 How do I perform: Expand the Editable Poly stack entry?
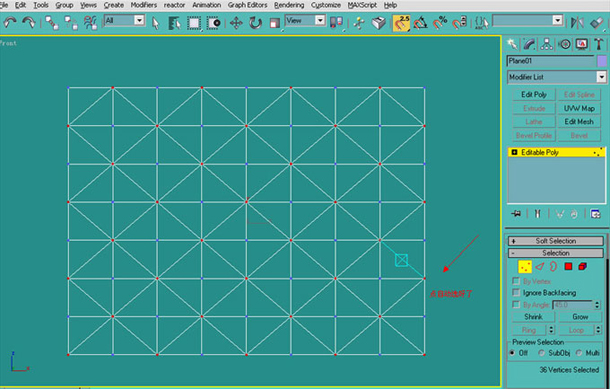514,152
